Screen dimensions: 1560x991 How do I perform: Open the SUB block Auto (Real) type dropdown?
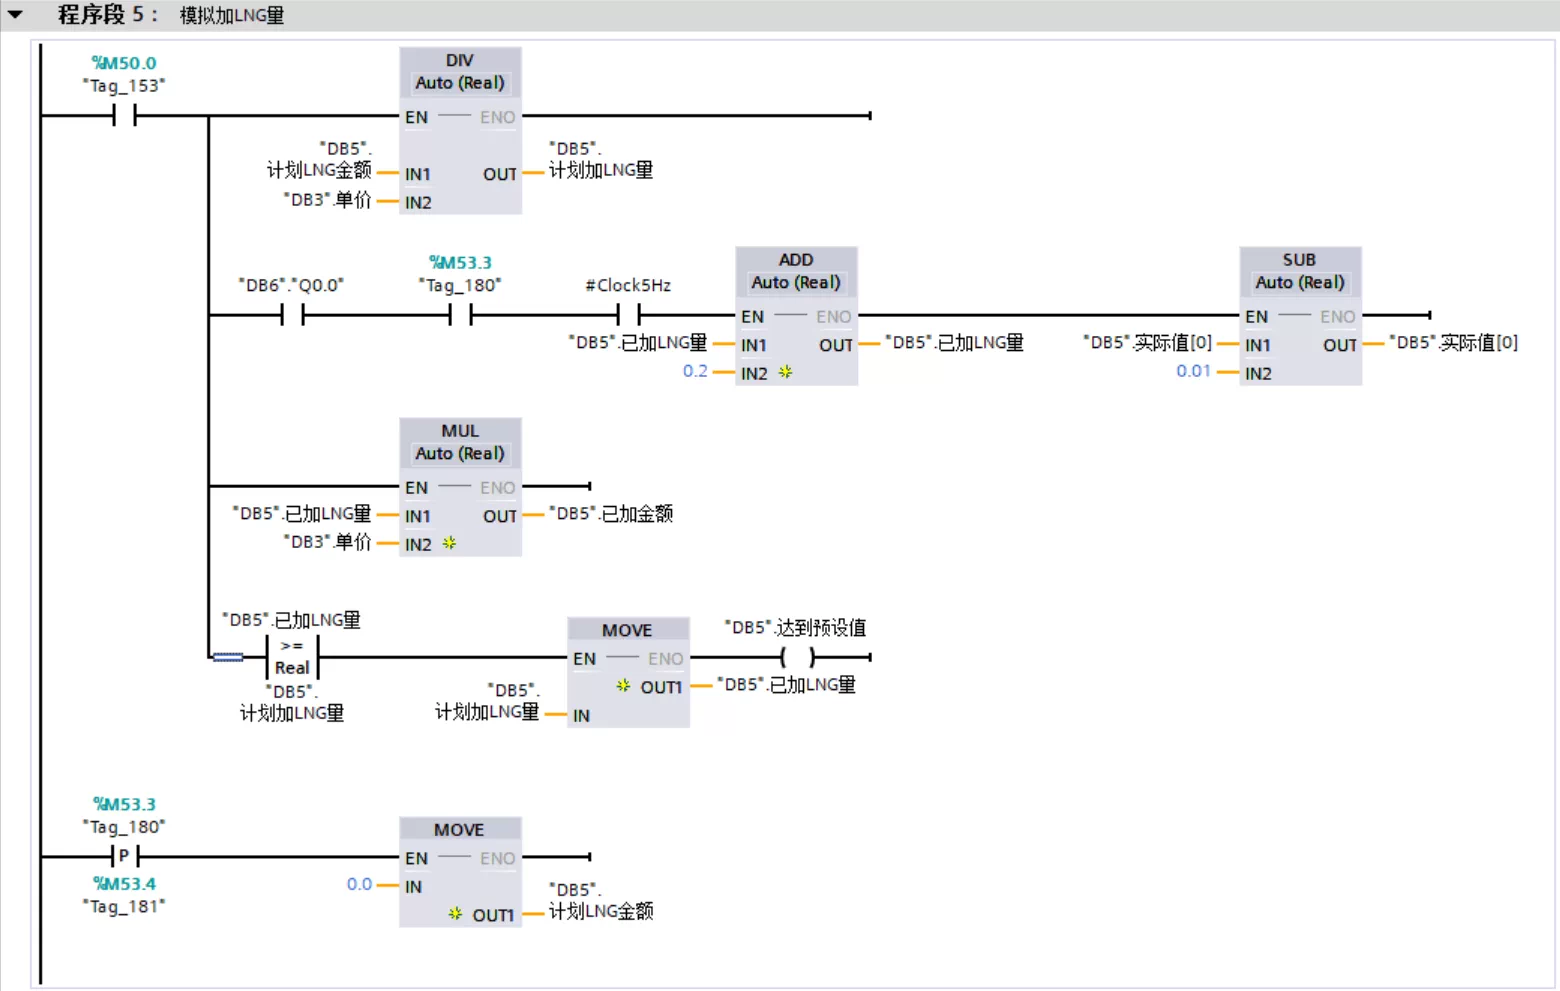(x=1300, y=282)
